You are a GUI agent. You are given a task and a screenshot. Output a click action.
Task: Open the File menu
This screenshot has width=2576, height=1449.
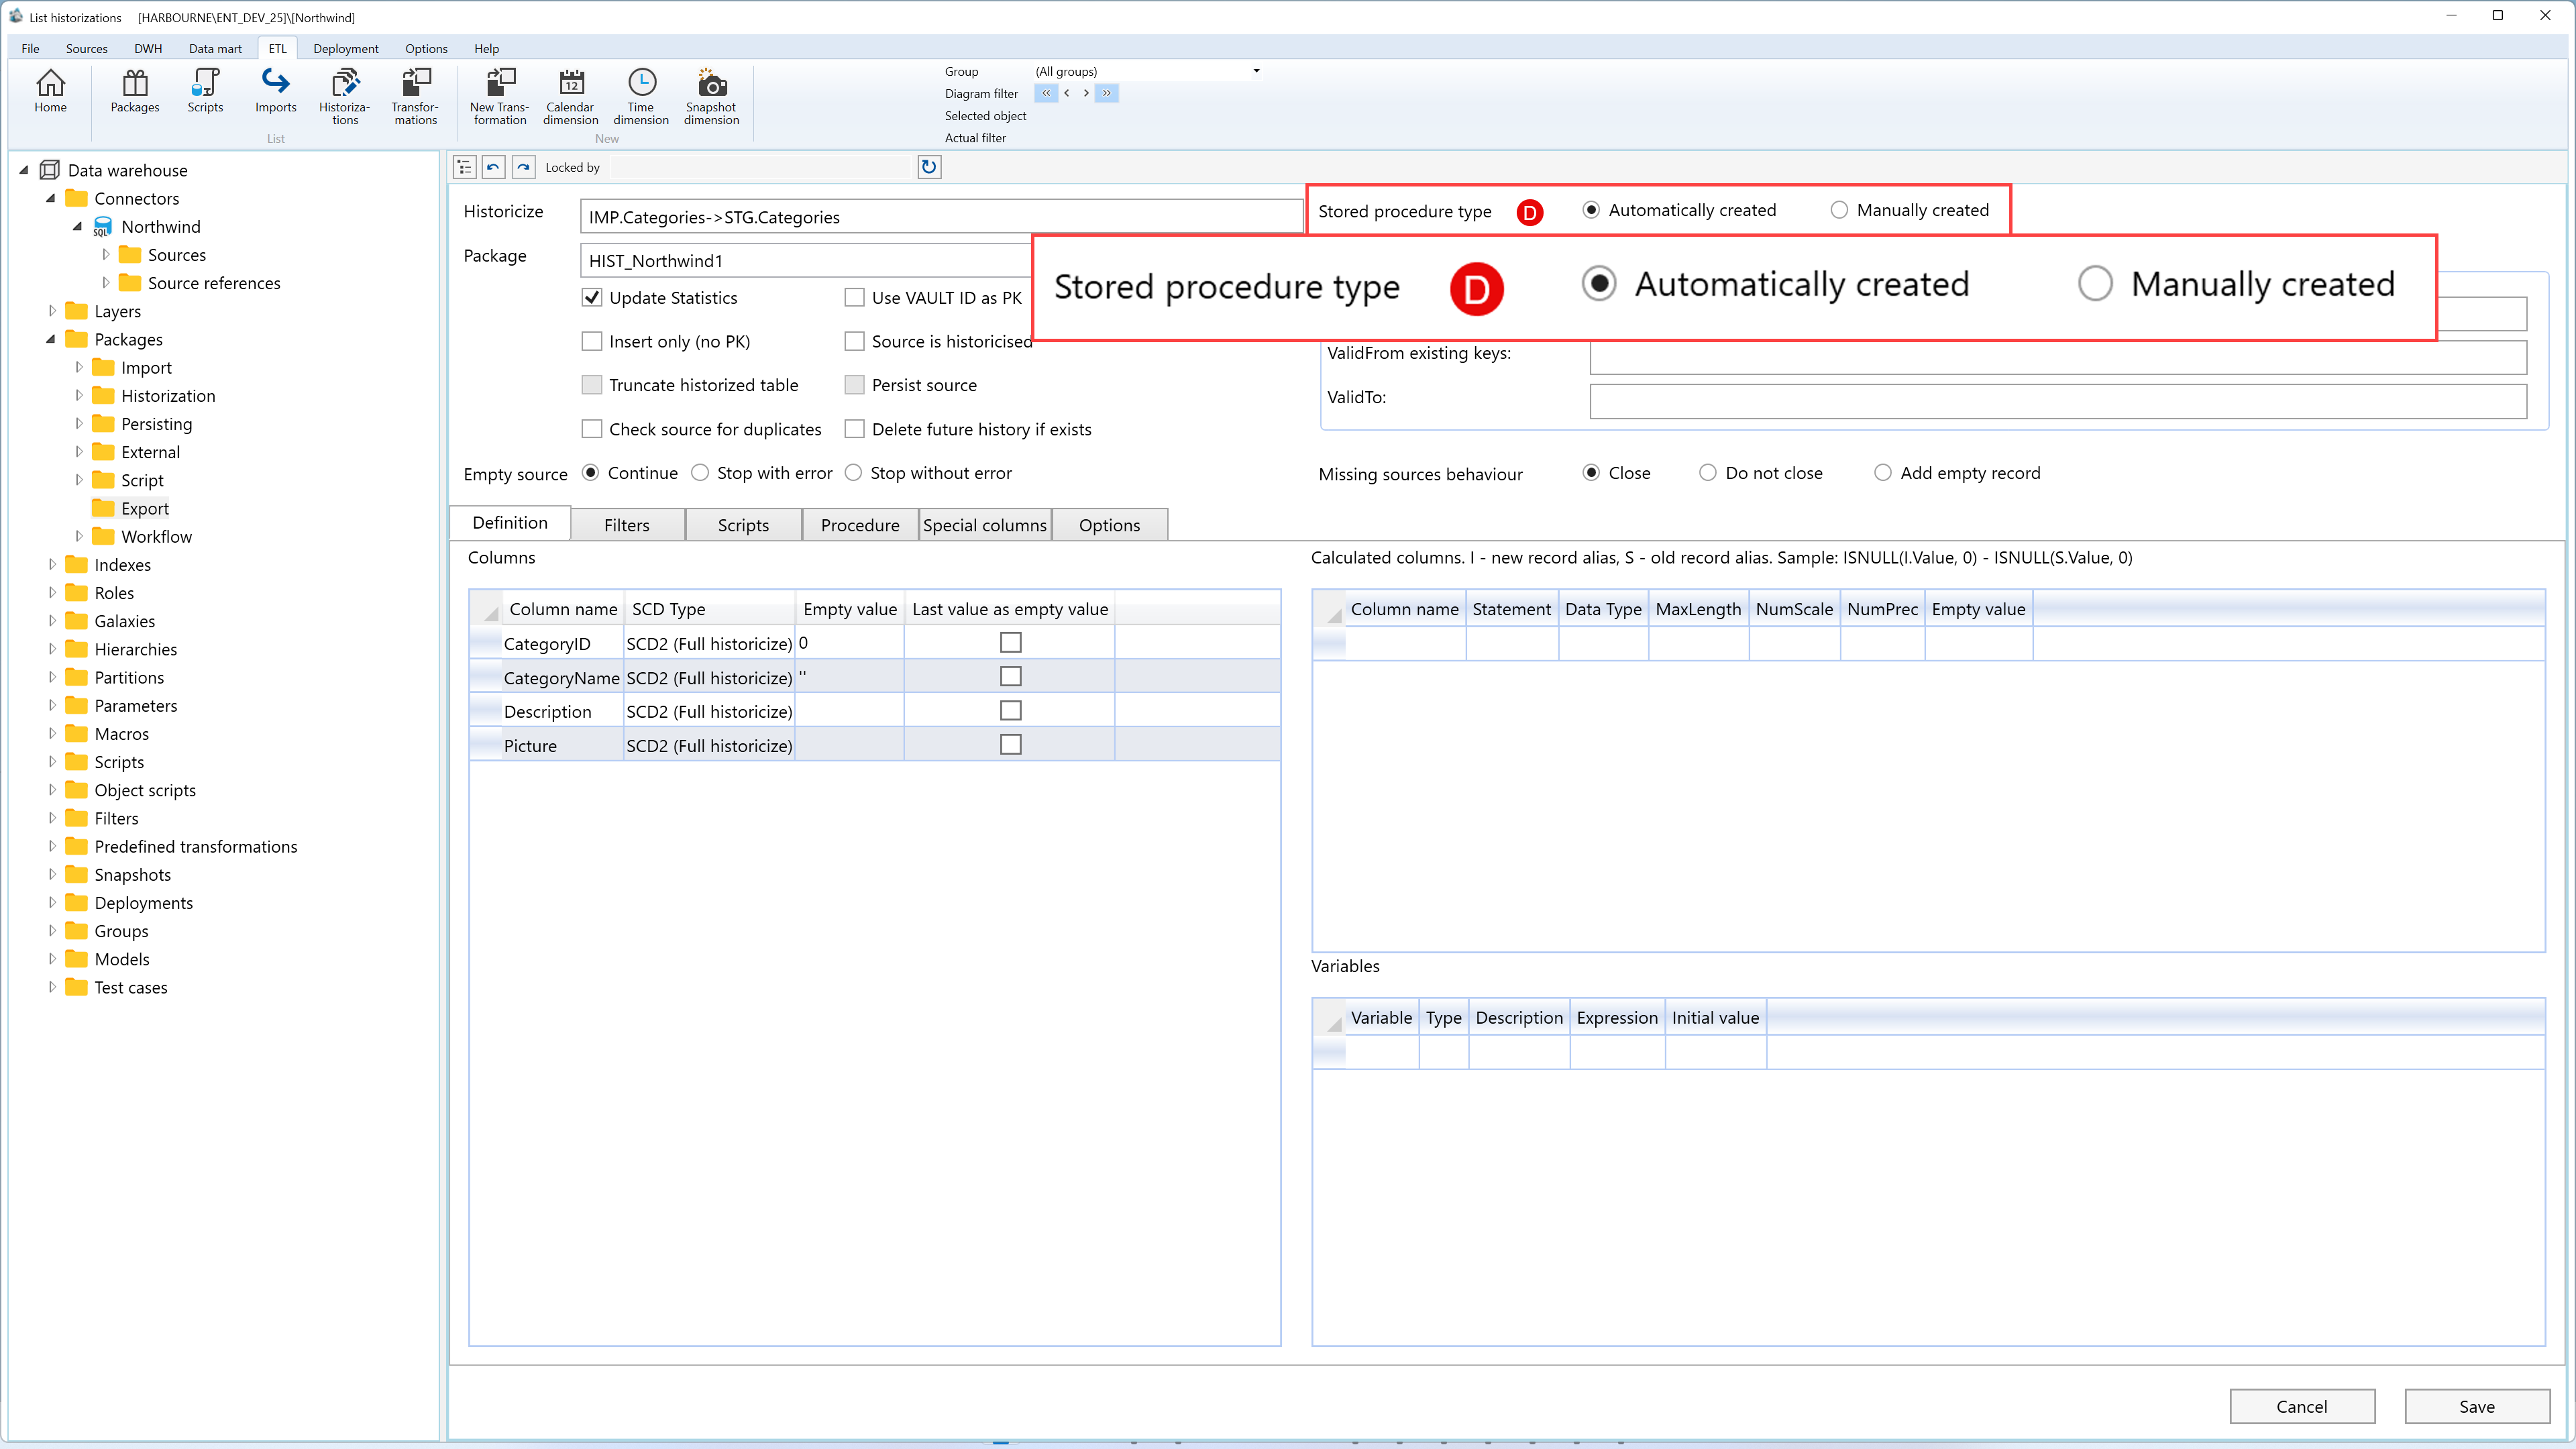[30, 48]
